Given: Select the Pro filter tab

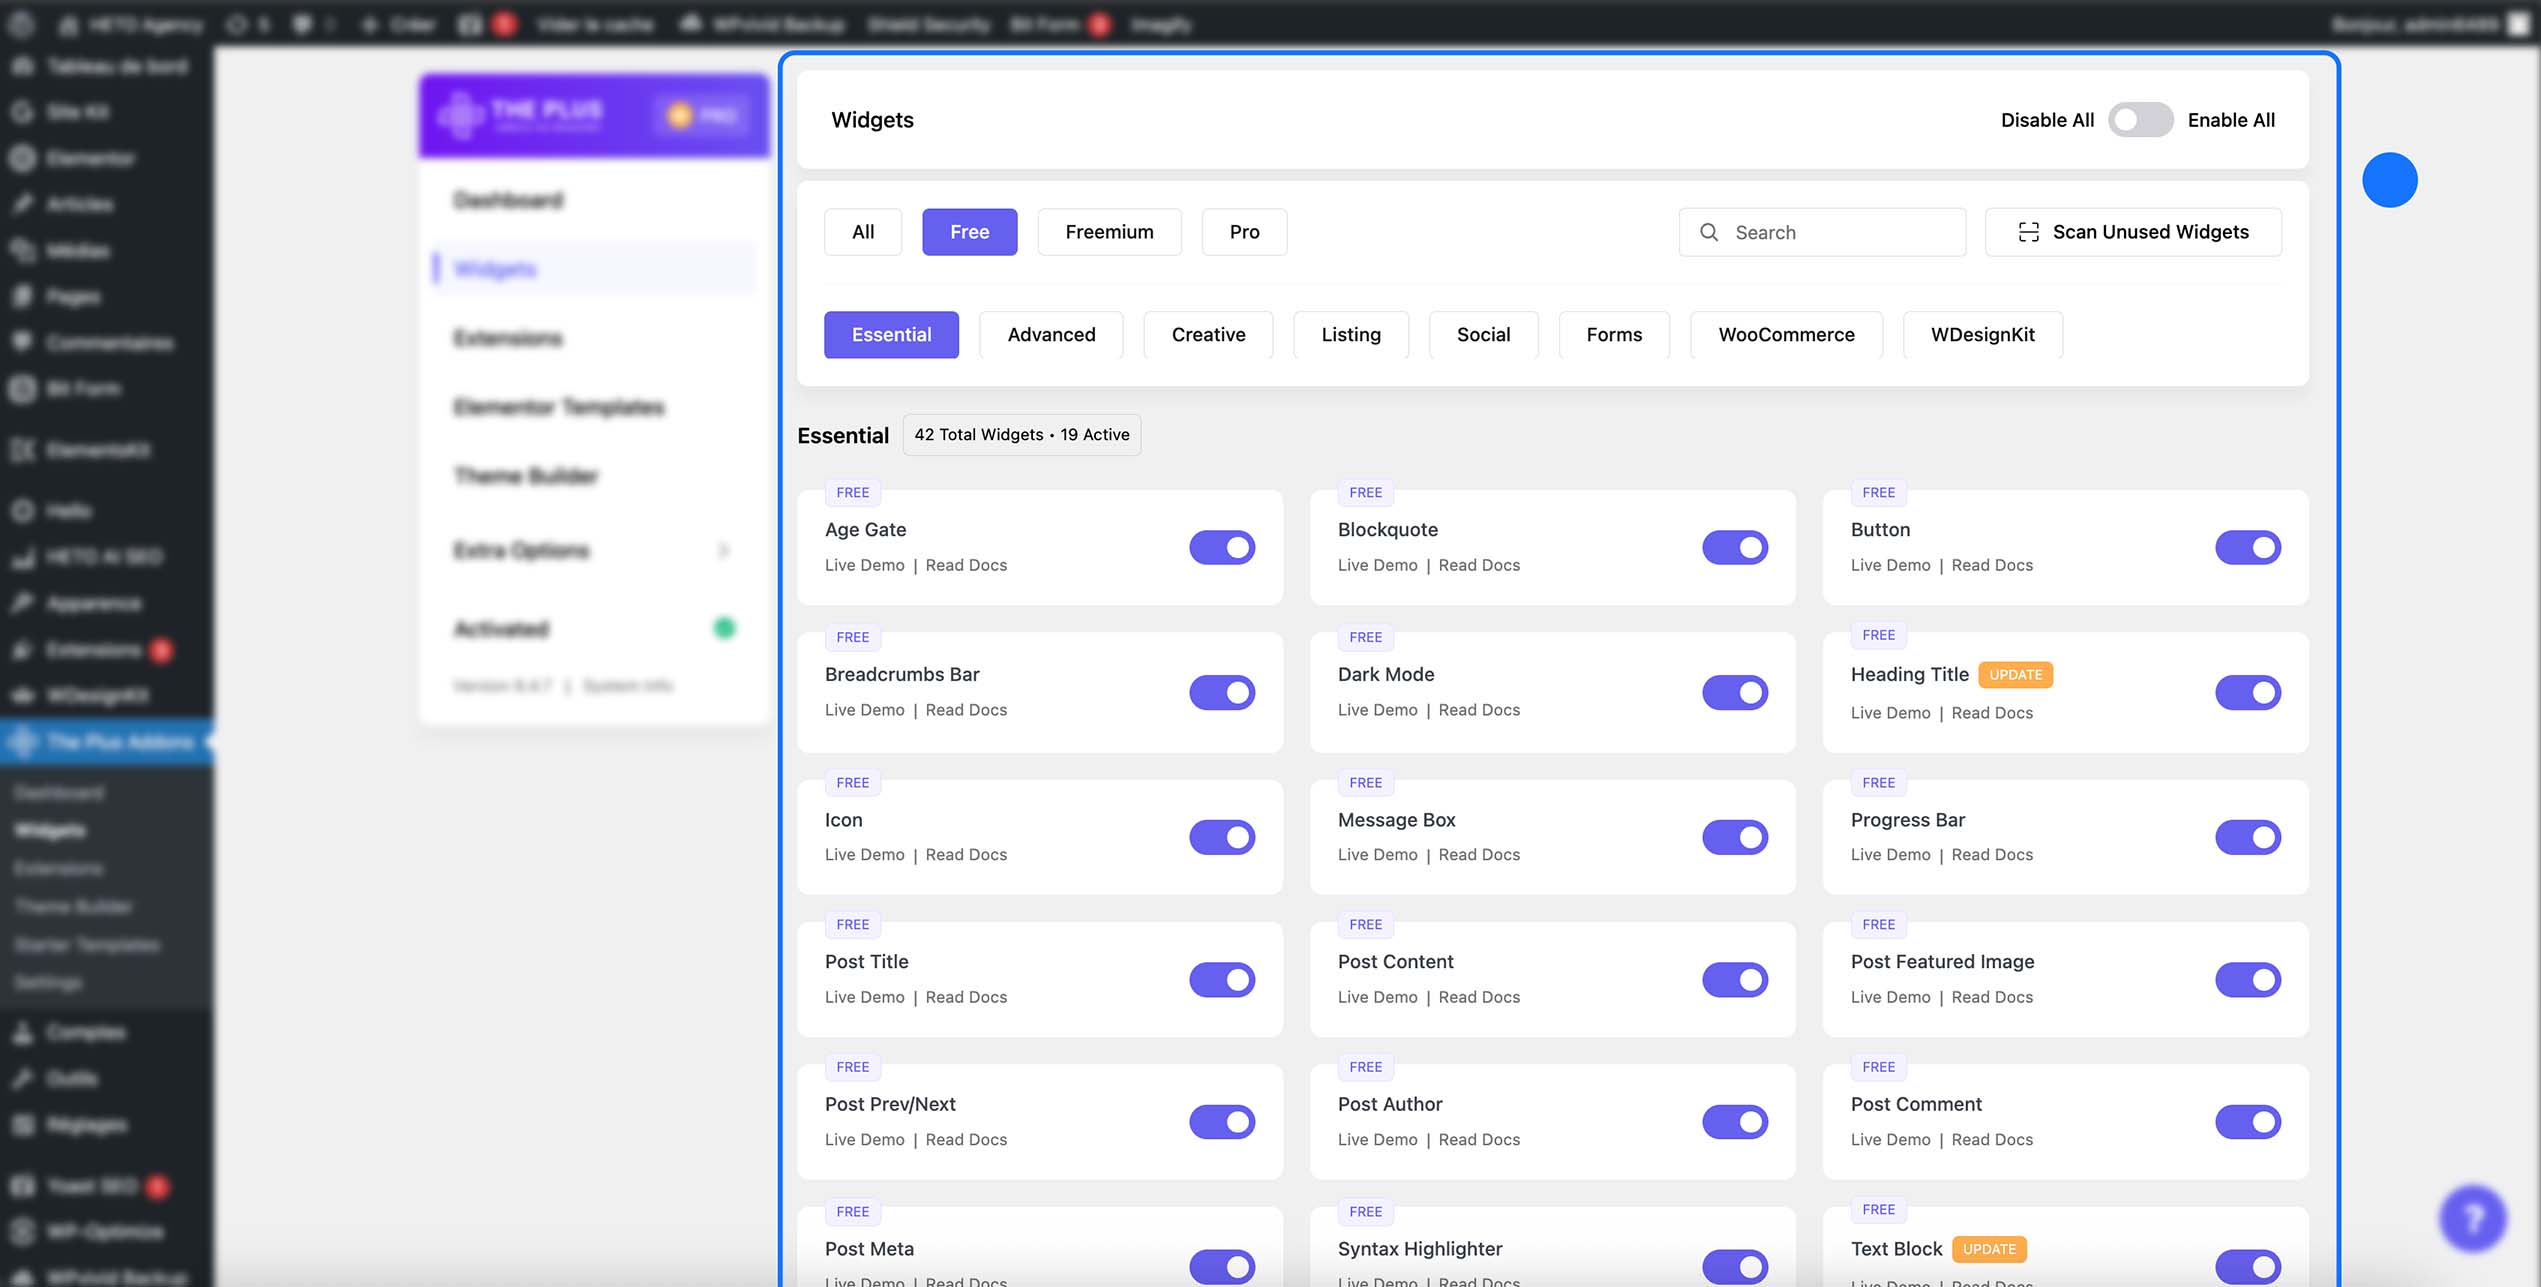Looking at the screenshot, I should (1244, 231).
